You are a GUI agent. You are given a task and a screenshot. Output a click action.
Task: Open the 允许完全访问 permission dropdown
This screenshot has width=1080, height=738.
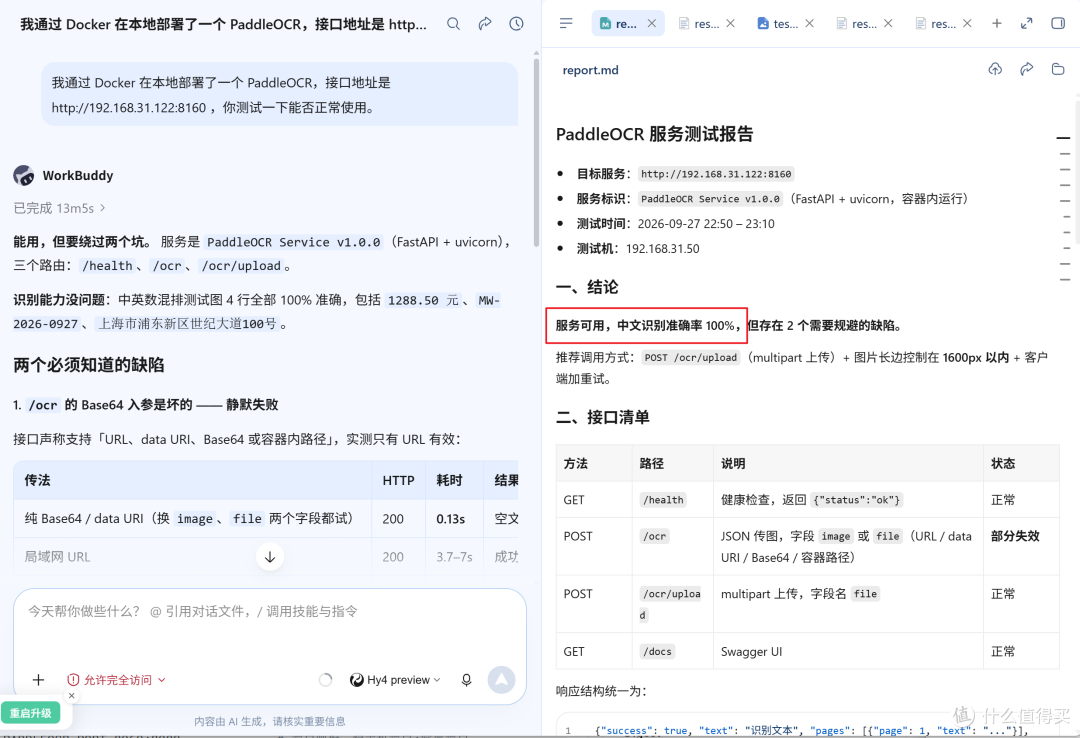click(x=116, y=680)
